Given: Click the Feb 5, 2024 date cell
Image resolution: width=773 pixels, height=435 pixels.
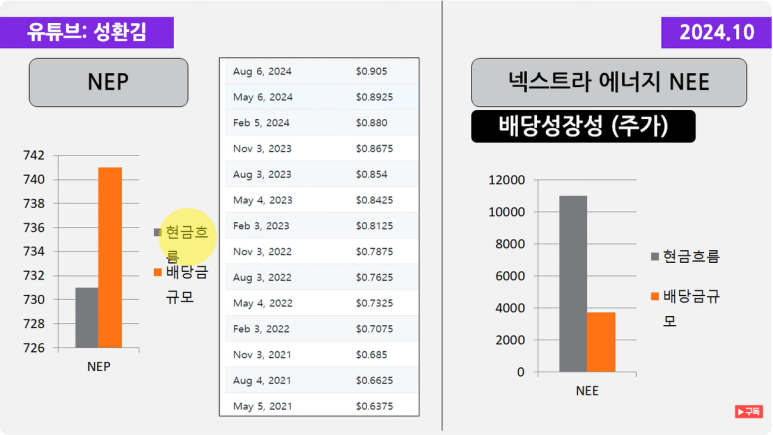Looking at the screenshot, I should pos(261,123).
